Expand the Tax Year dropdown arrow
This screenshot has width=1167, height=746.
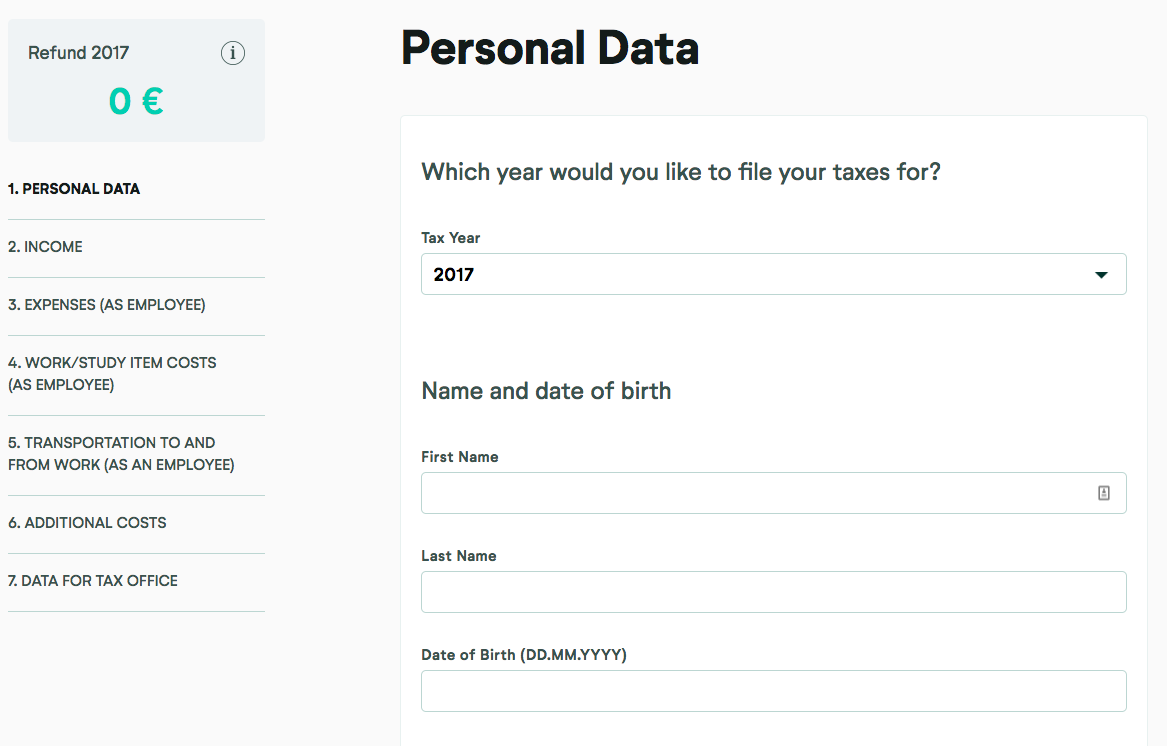coord(1101,275)
